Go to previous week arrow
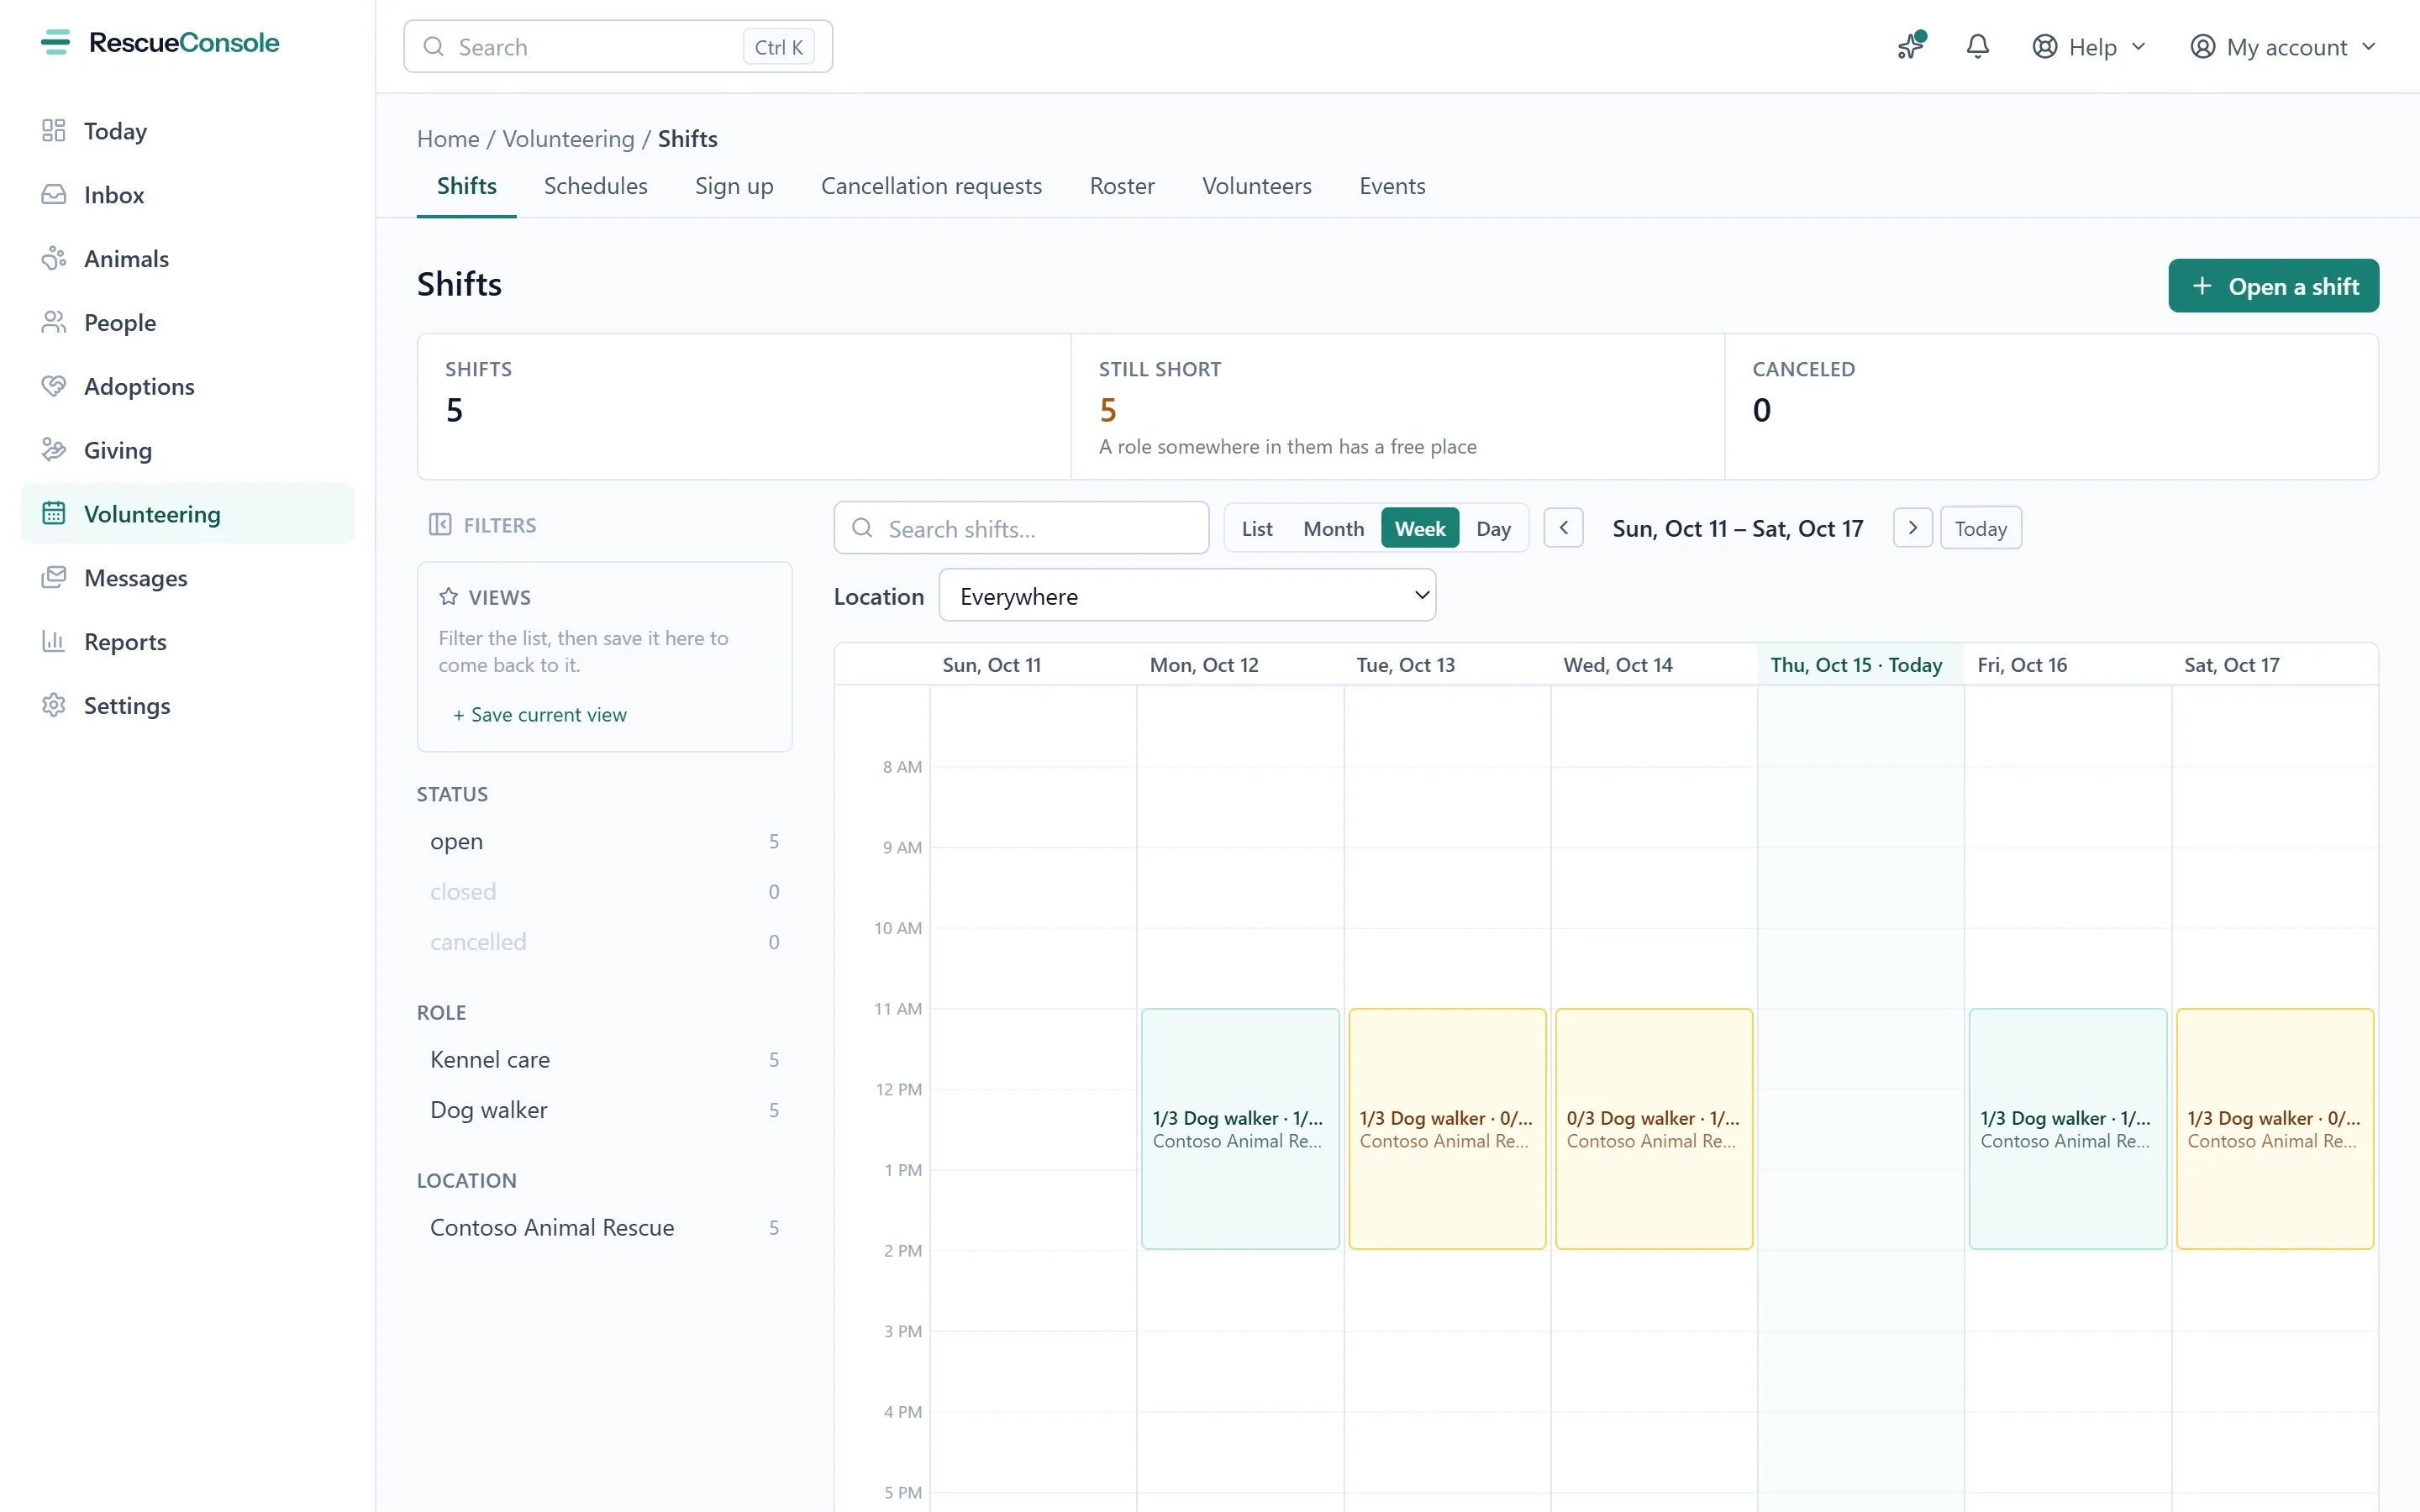2420x1512 pixels. click(1563, 528)
